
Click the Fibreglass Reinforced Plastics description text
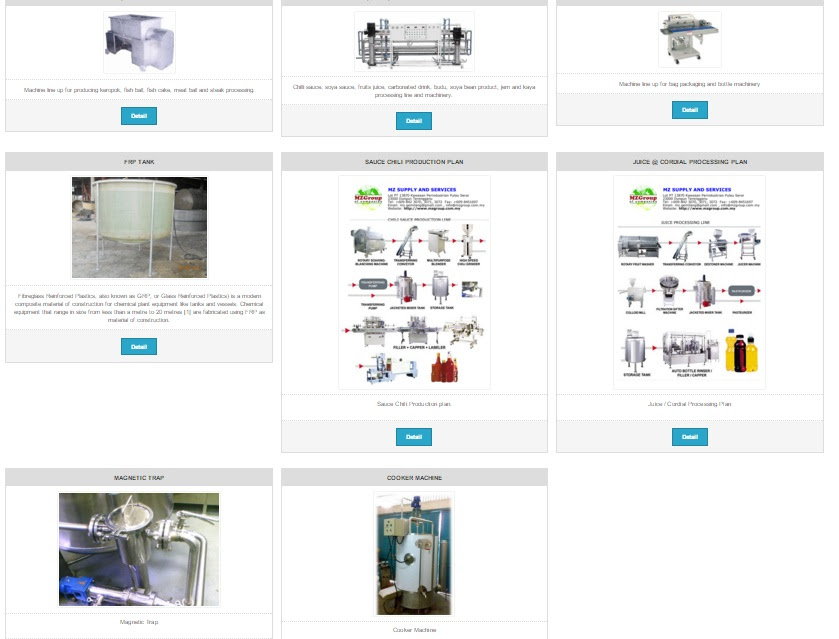139,308
